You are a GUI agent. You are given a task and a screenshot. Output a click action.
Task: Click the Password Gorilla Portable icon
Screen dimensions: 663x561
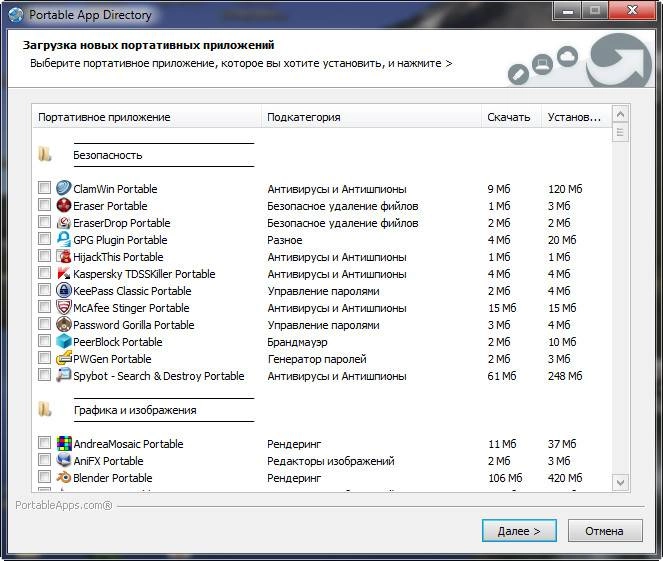point(63,324)
